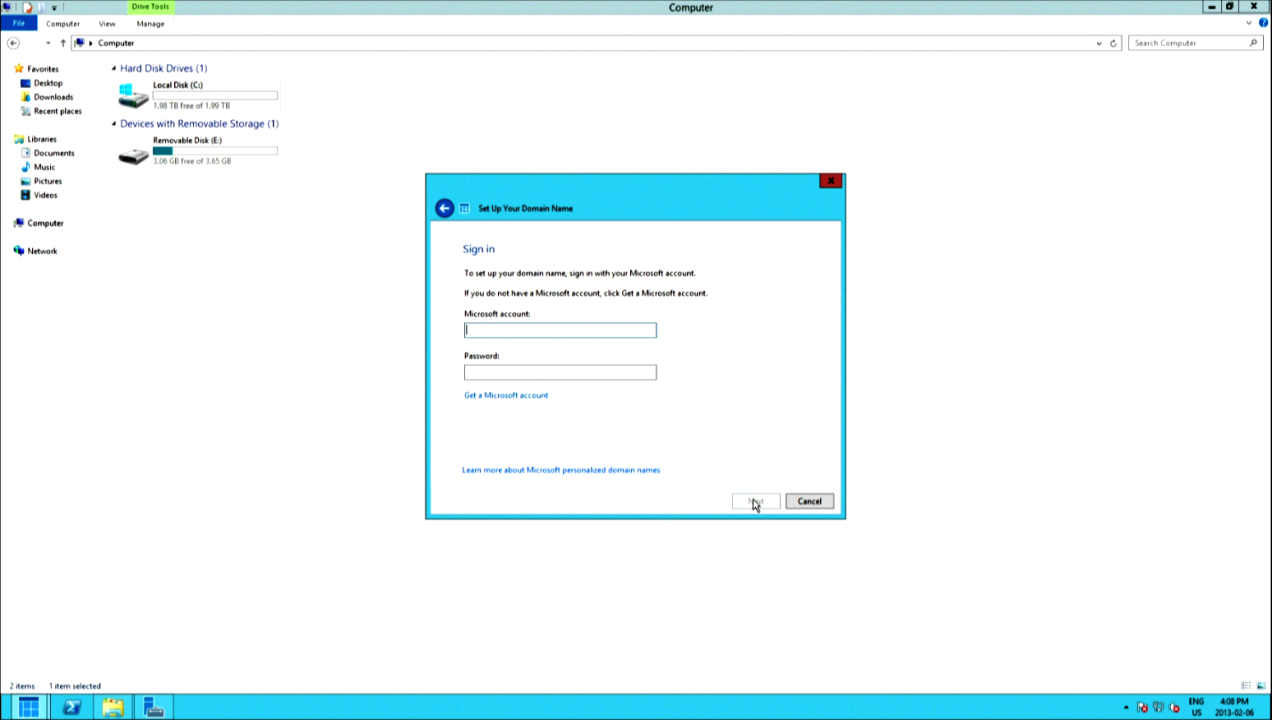The image size is (1272, 720).
Task: Click the Explorer refresh button
Action: pyautogui.click(x=1113, y=43)
